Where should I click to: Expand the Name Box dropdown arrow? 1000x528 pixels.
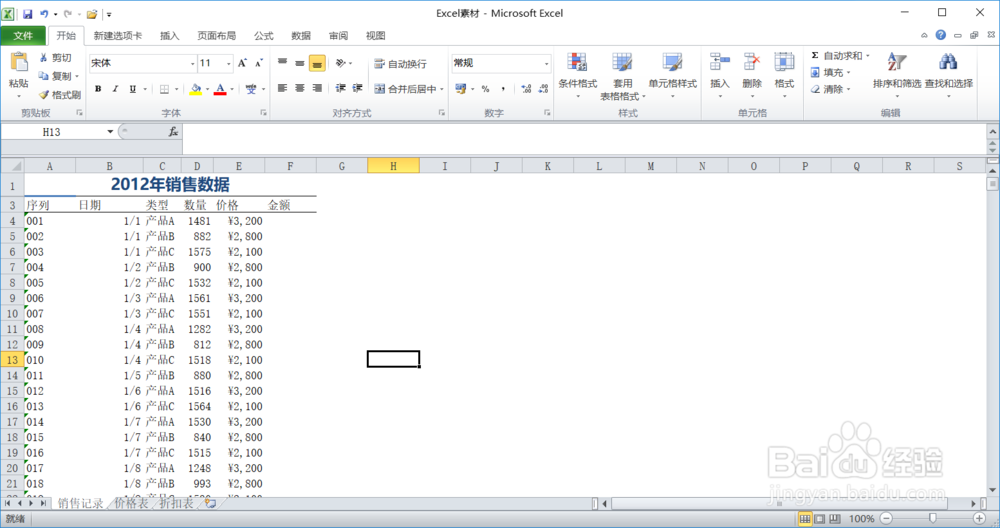pyautogui.click(x=110, y=131)
